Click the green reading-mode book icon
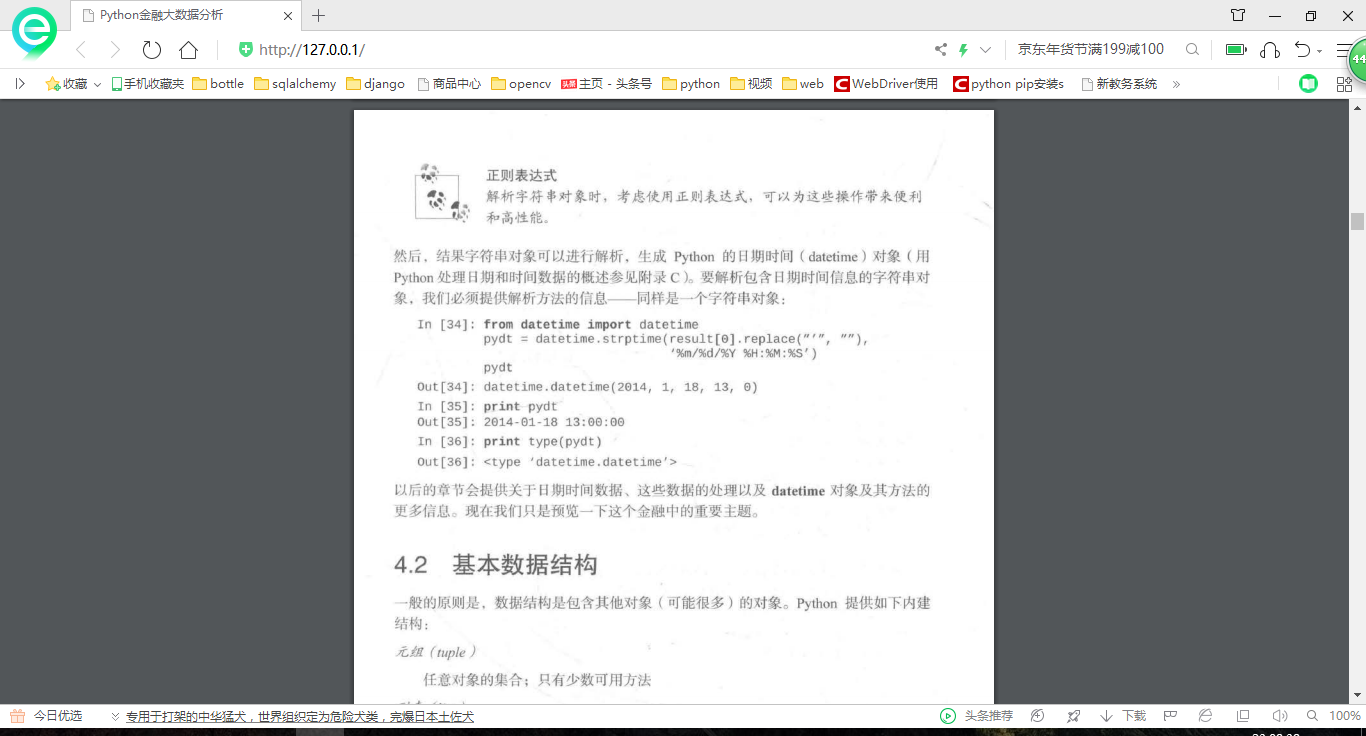This screenshot has width=1366, height=736. [x=1308, y=84]
